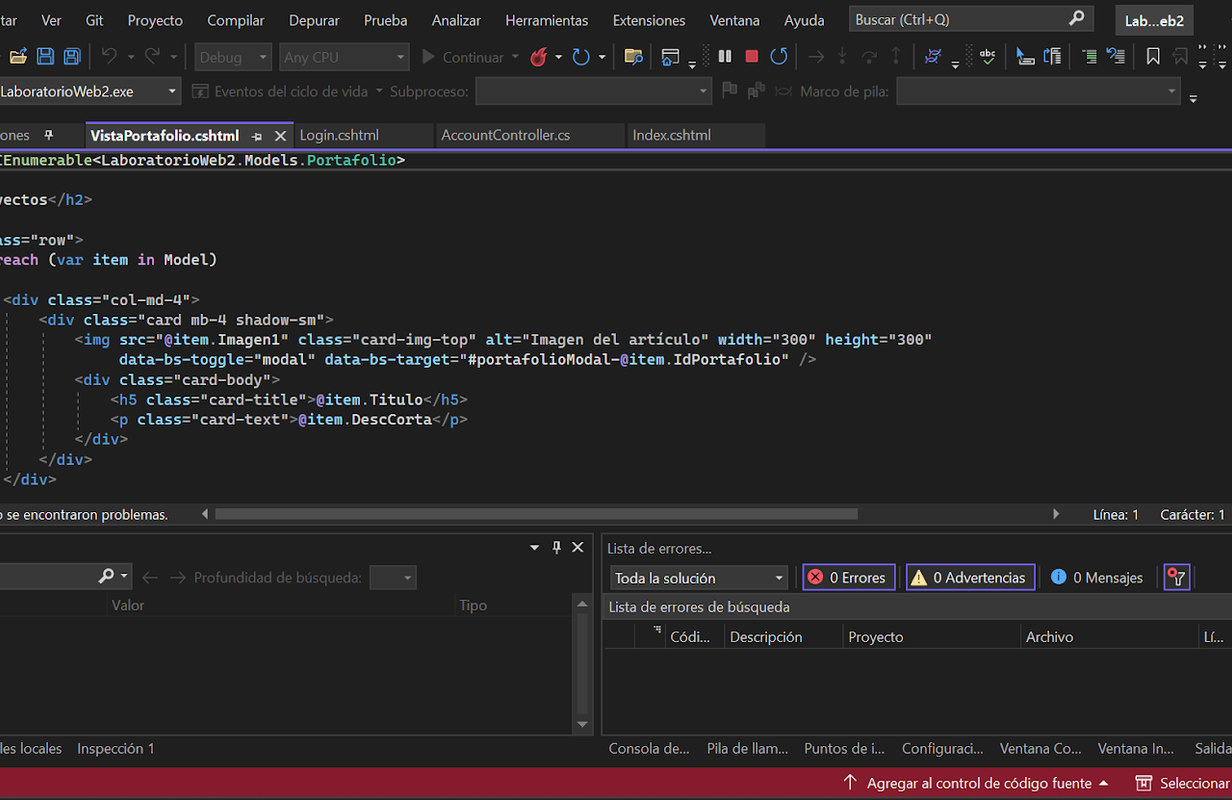Restart the application with the circular arrow

581,57
